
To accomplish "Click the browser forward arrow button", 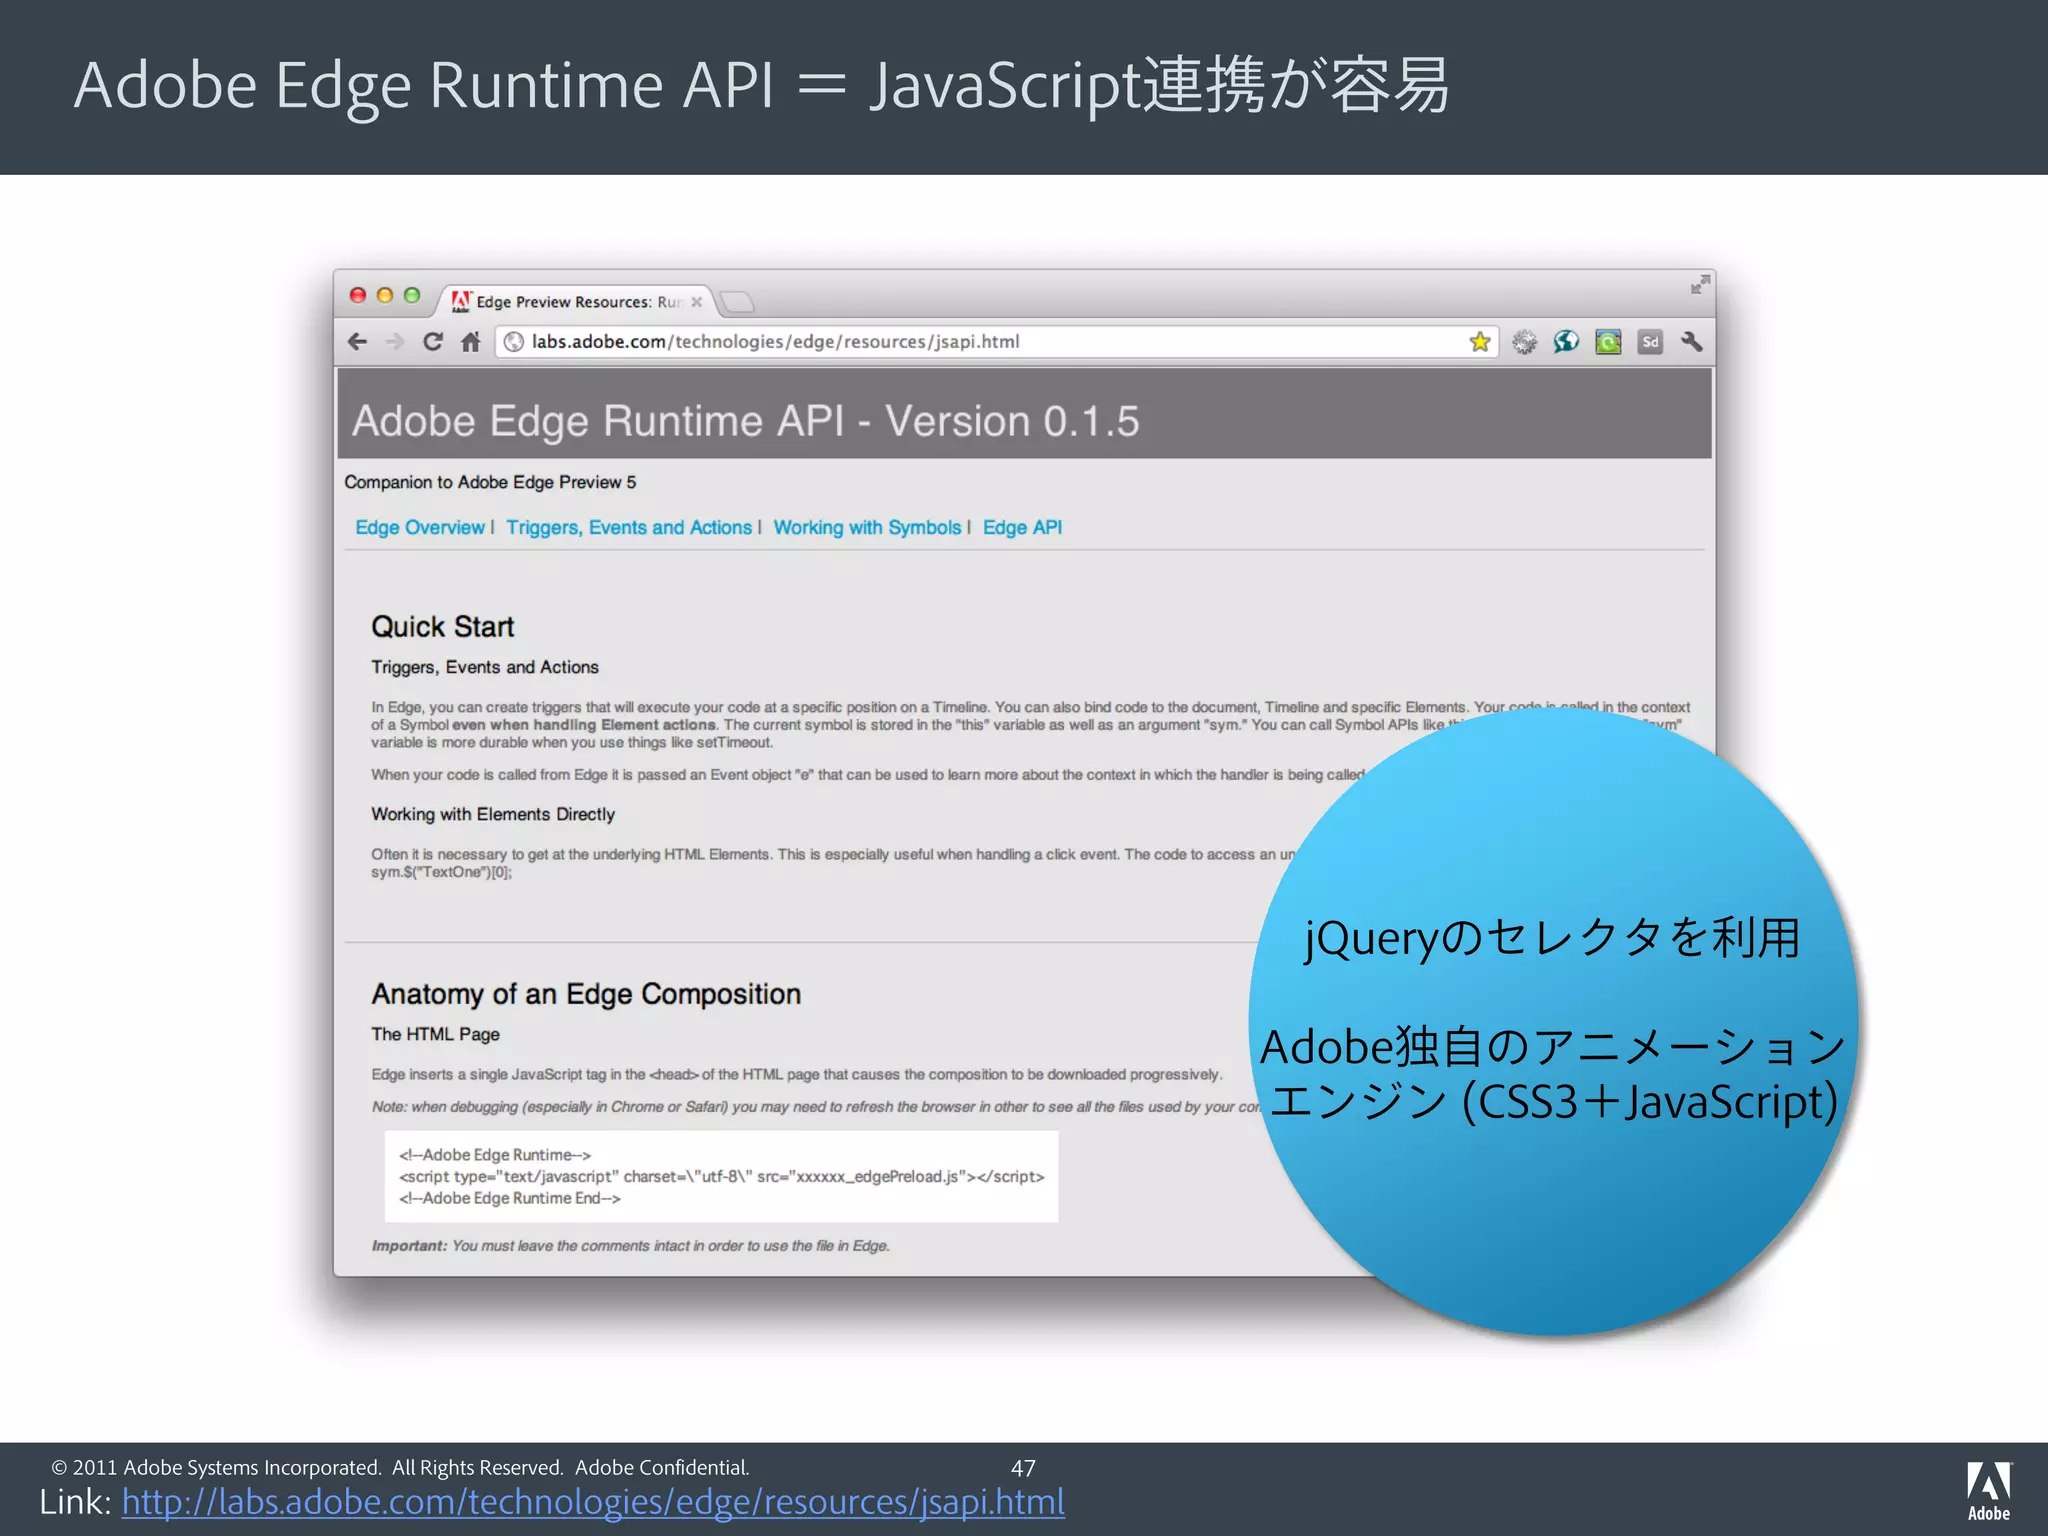I will coord(395,342).
